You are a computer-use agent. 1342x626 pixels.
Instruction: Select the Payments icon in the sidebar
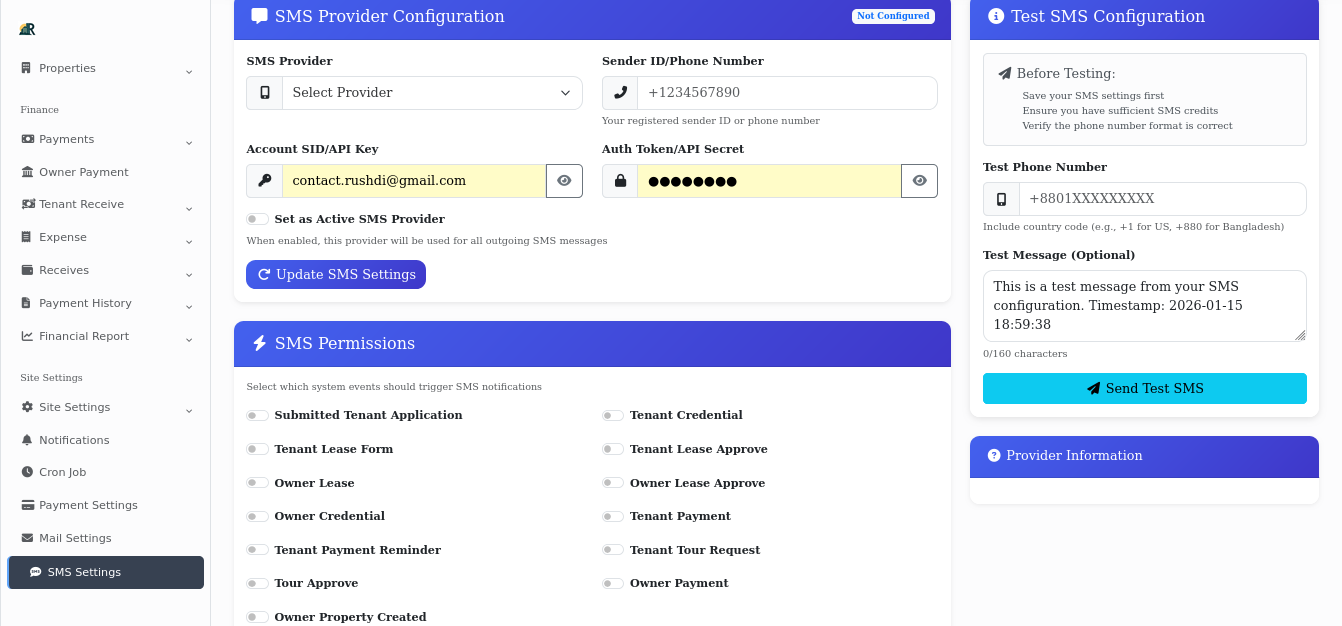point(24,139)
